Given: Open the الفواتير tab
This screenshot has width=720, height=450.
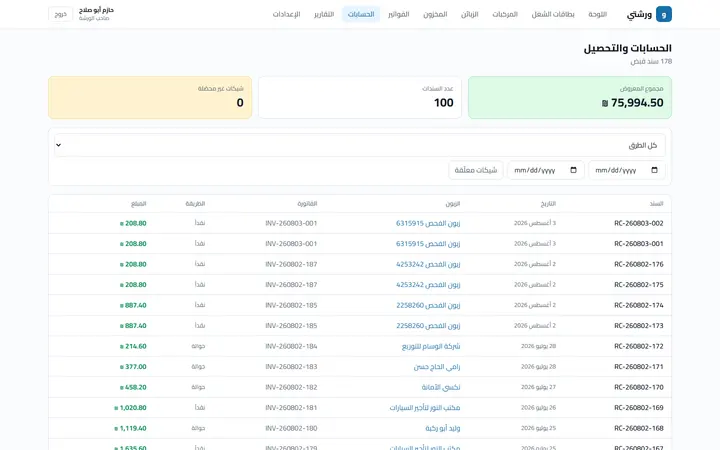Looking at the screenshot, I should coord(398,14).
